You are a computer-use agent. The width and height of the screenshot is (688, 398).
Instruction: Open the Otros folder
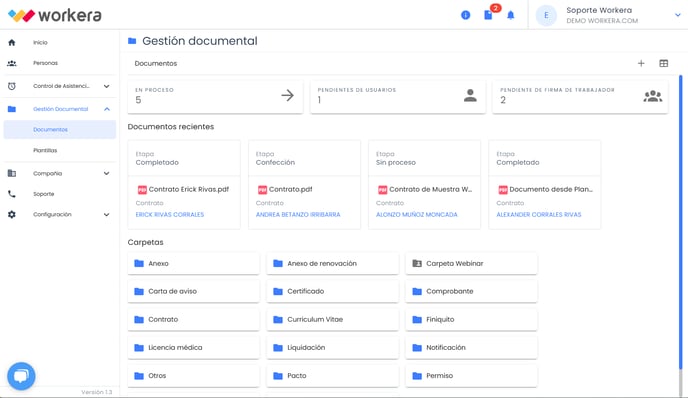point(194,376)
